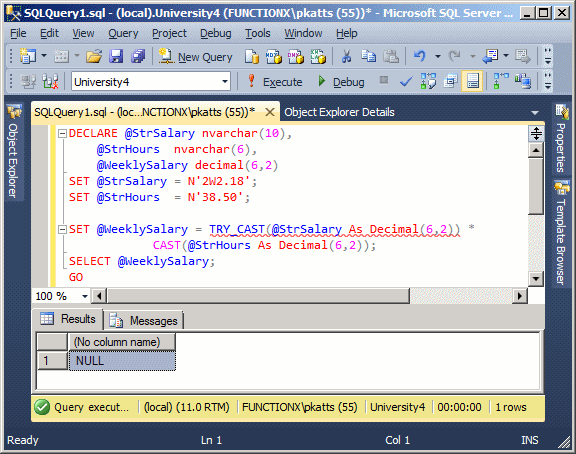Collapse the DECLARE statement block

click(62, 133)
